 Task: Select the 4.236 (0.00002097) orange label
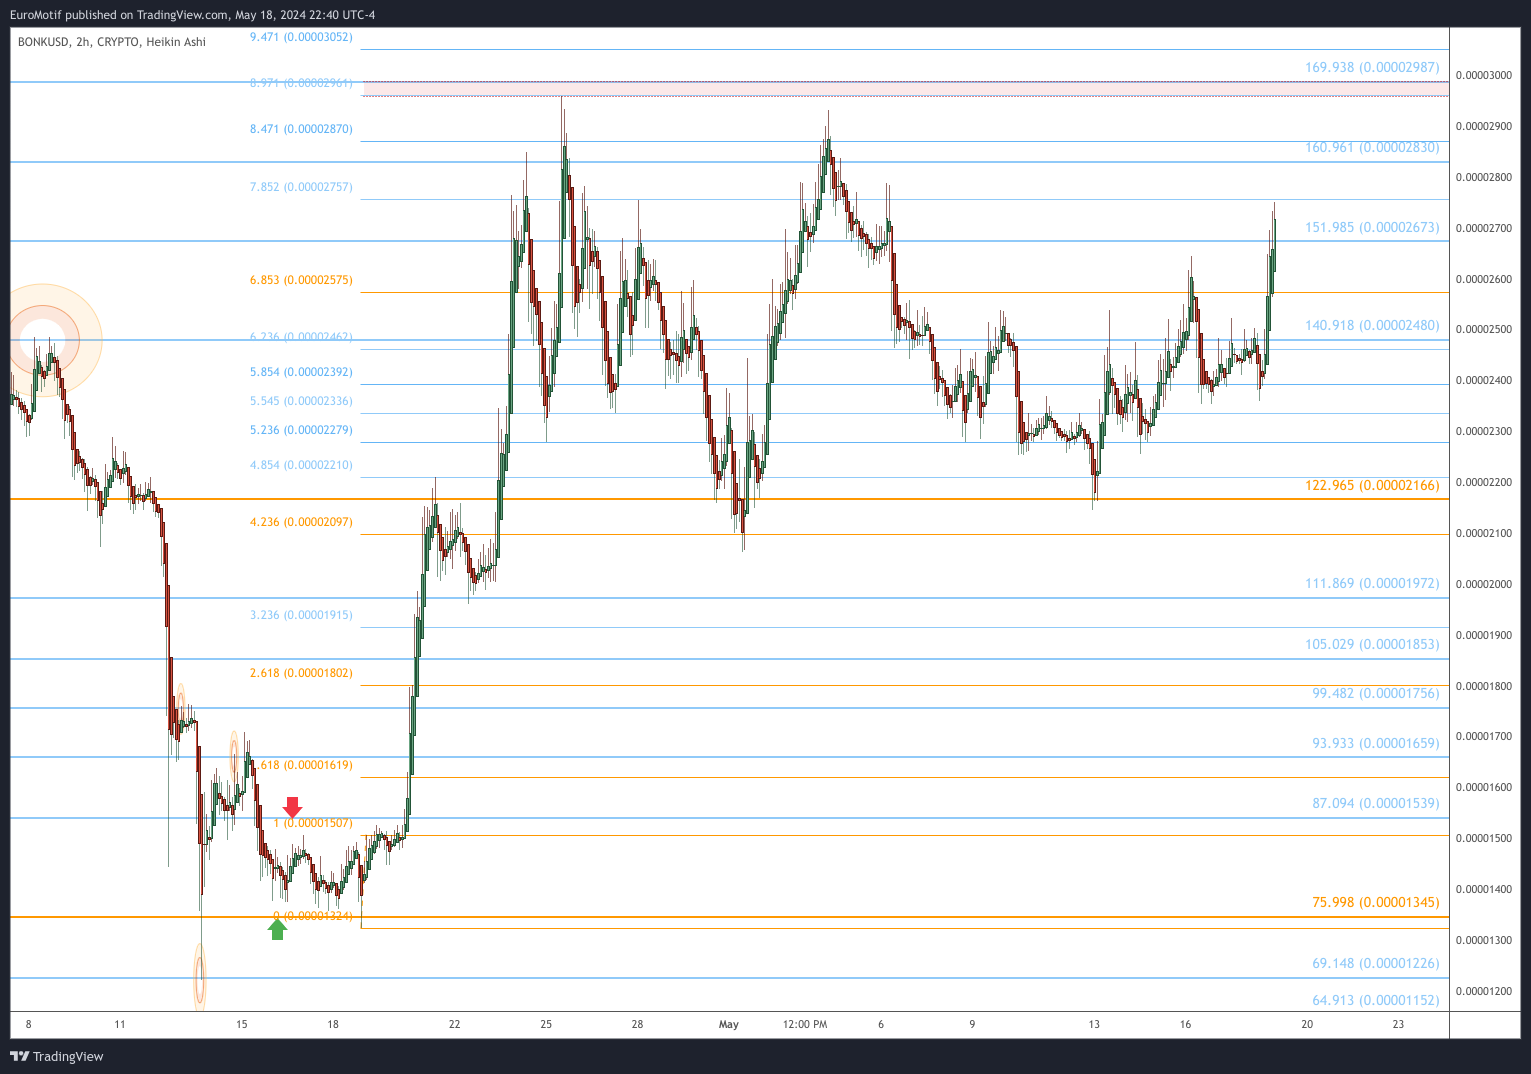[x=301, y=522]
